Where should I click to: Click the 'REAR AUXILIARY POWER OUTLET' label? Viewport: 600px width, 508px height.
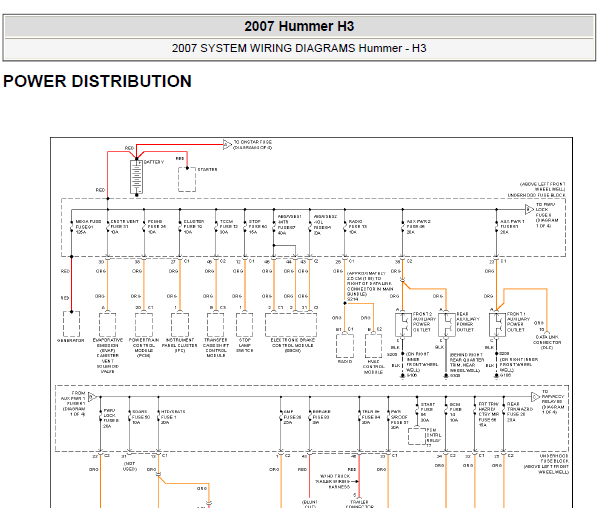click(x=467, y=322)
